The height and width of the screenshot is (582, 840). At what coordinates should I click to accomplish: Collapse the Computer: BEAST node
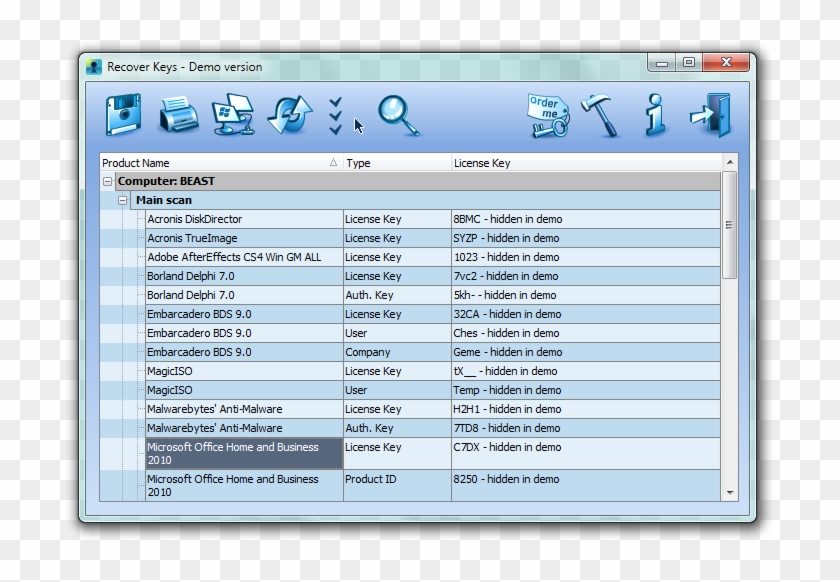(x=108, y=182)
